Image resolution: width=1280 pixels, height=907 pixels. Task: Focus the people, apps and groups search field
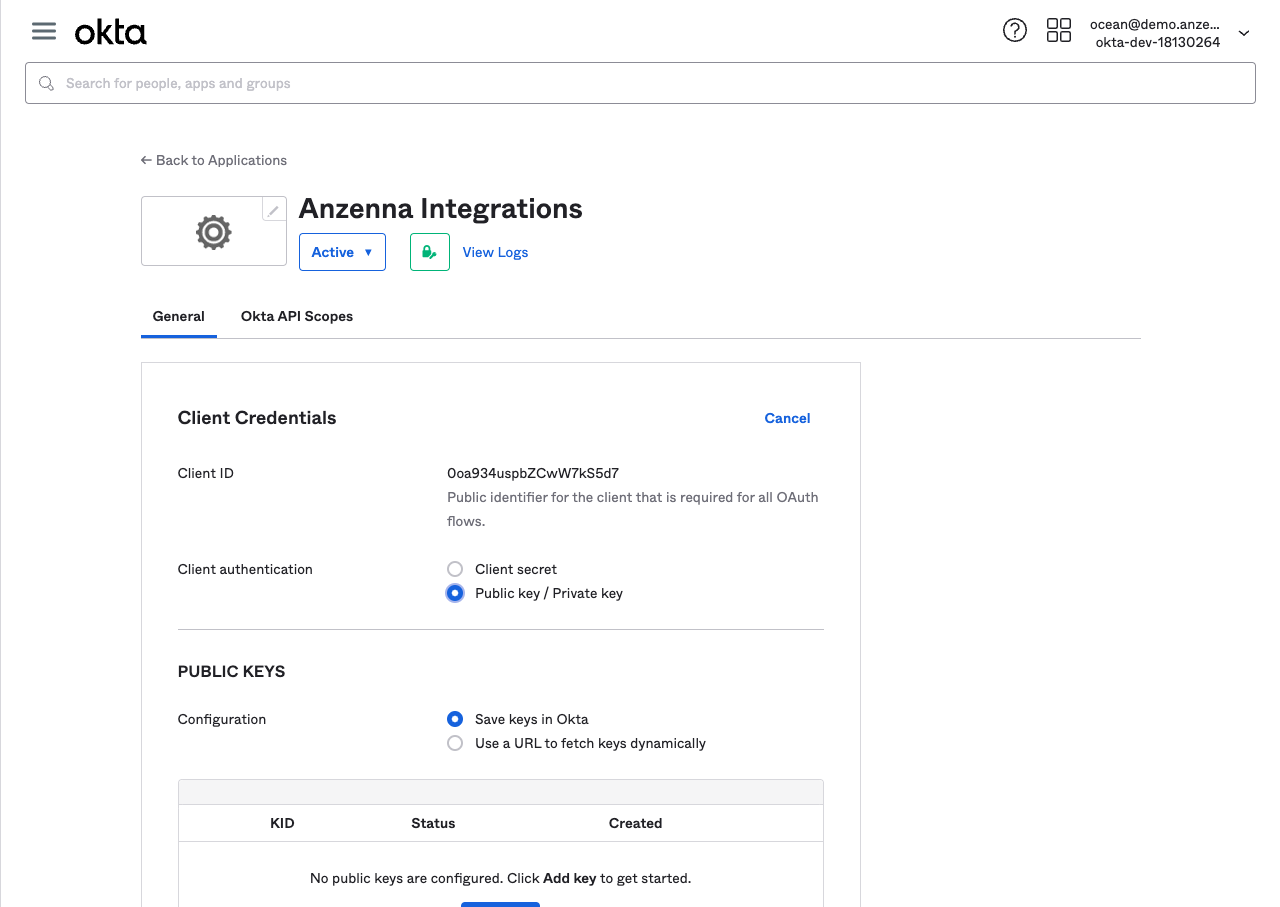coord(640,84)
